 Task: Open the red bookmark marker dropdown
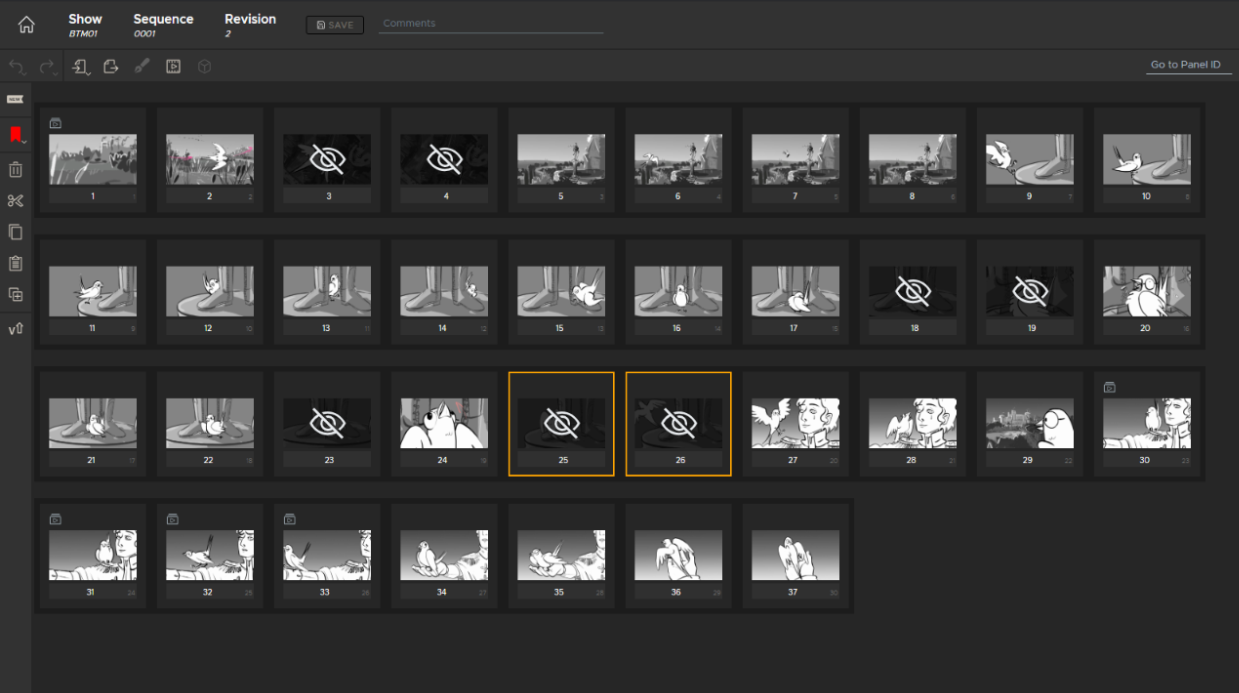point(17,135)
